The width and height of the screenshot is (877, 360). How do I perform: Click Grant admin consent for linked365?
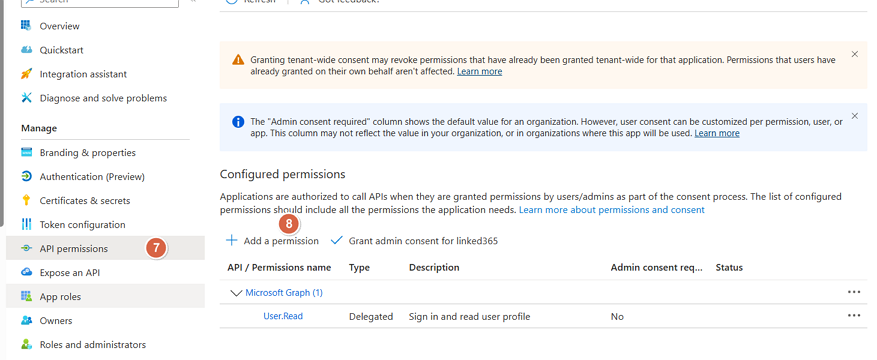423,241
